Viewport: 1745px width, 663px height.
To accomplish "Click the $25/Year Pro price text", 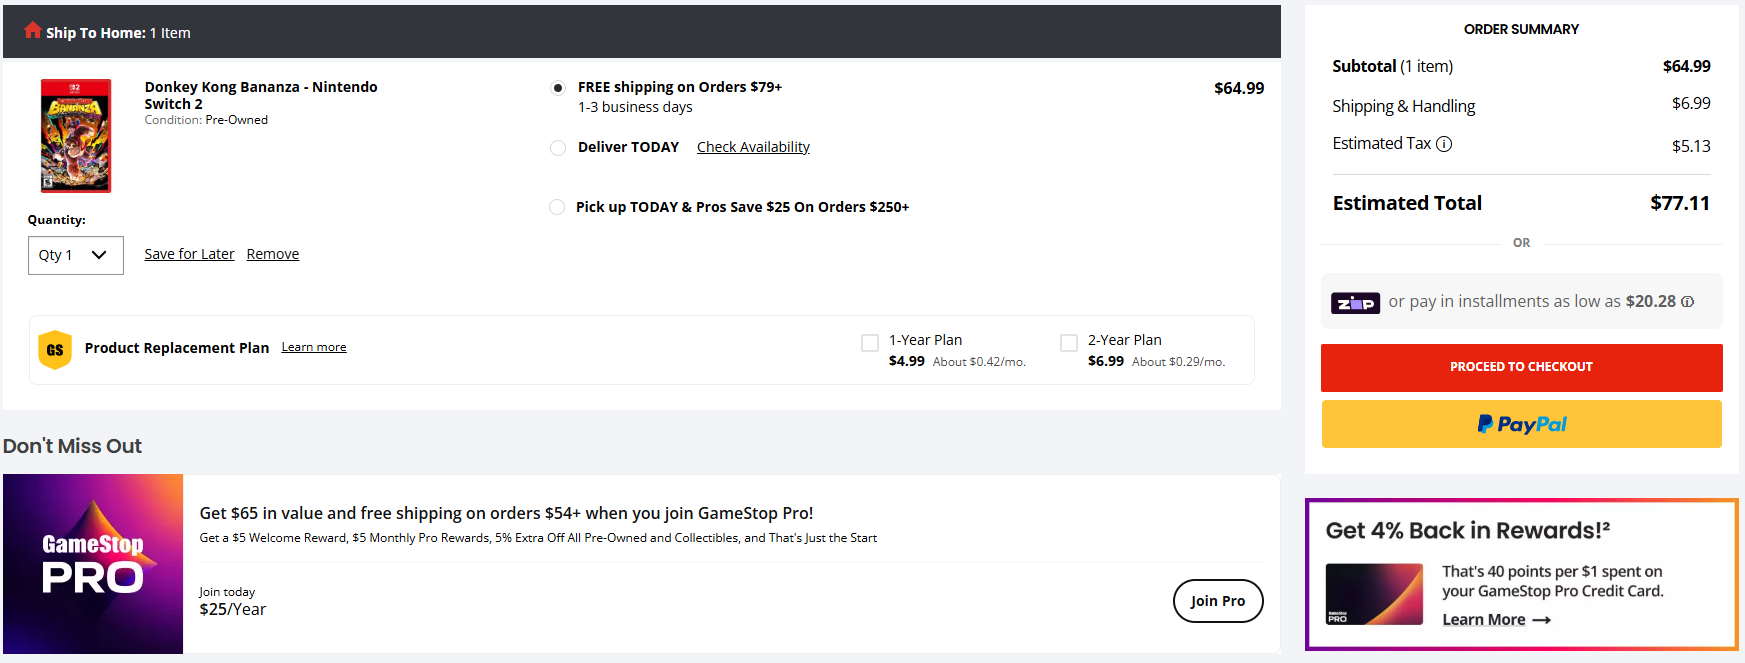I will (x=233, y=610).
